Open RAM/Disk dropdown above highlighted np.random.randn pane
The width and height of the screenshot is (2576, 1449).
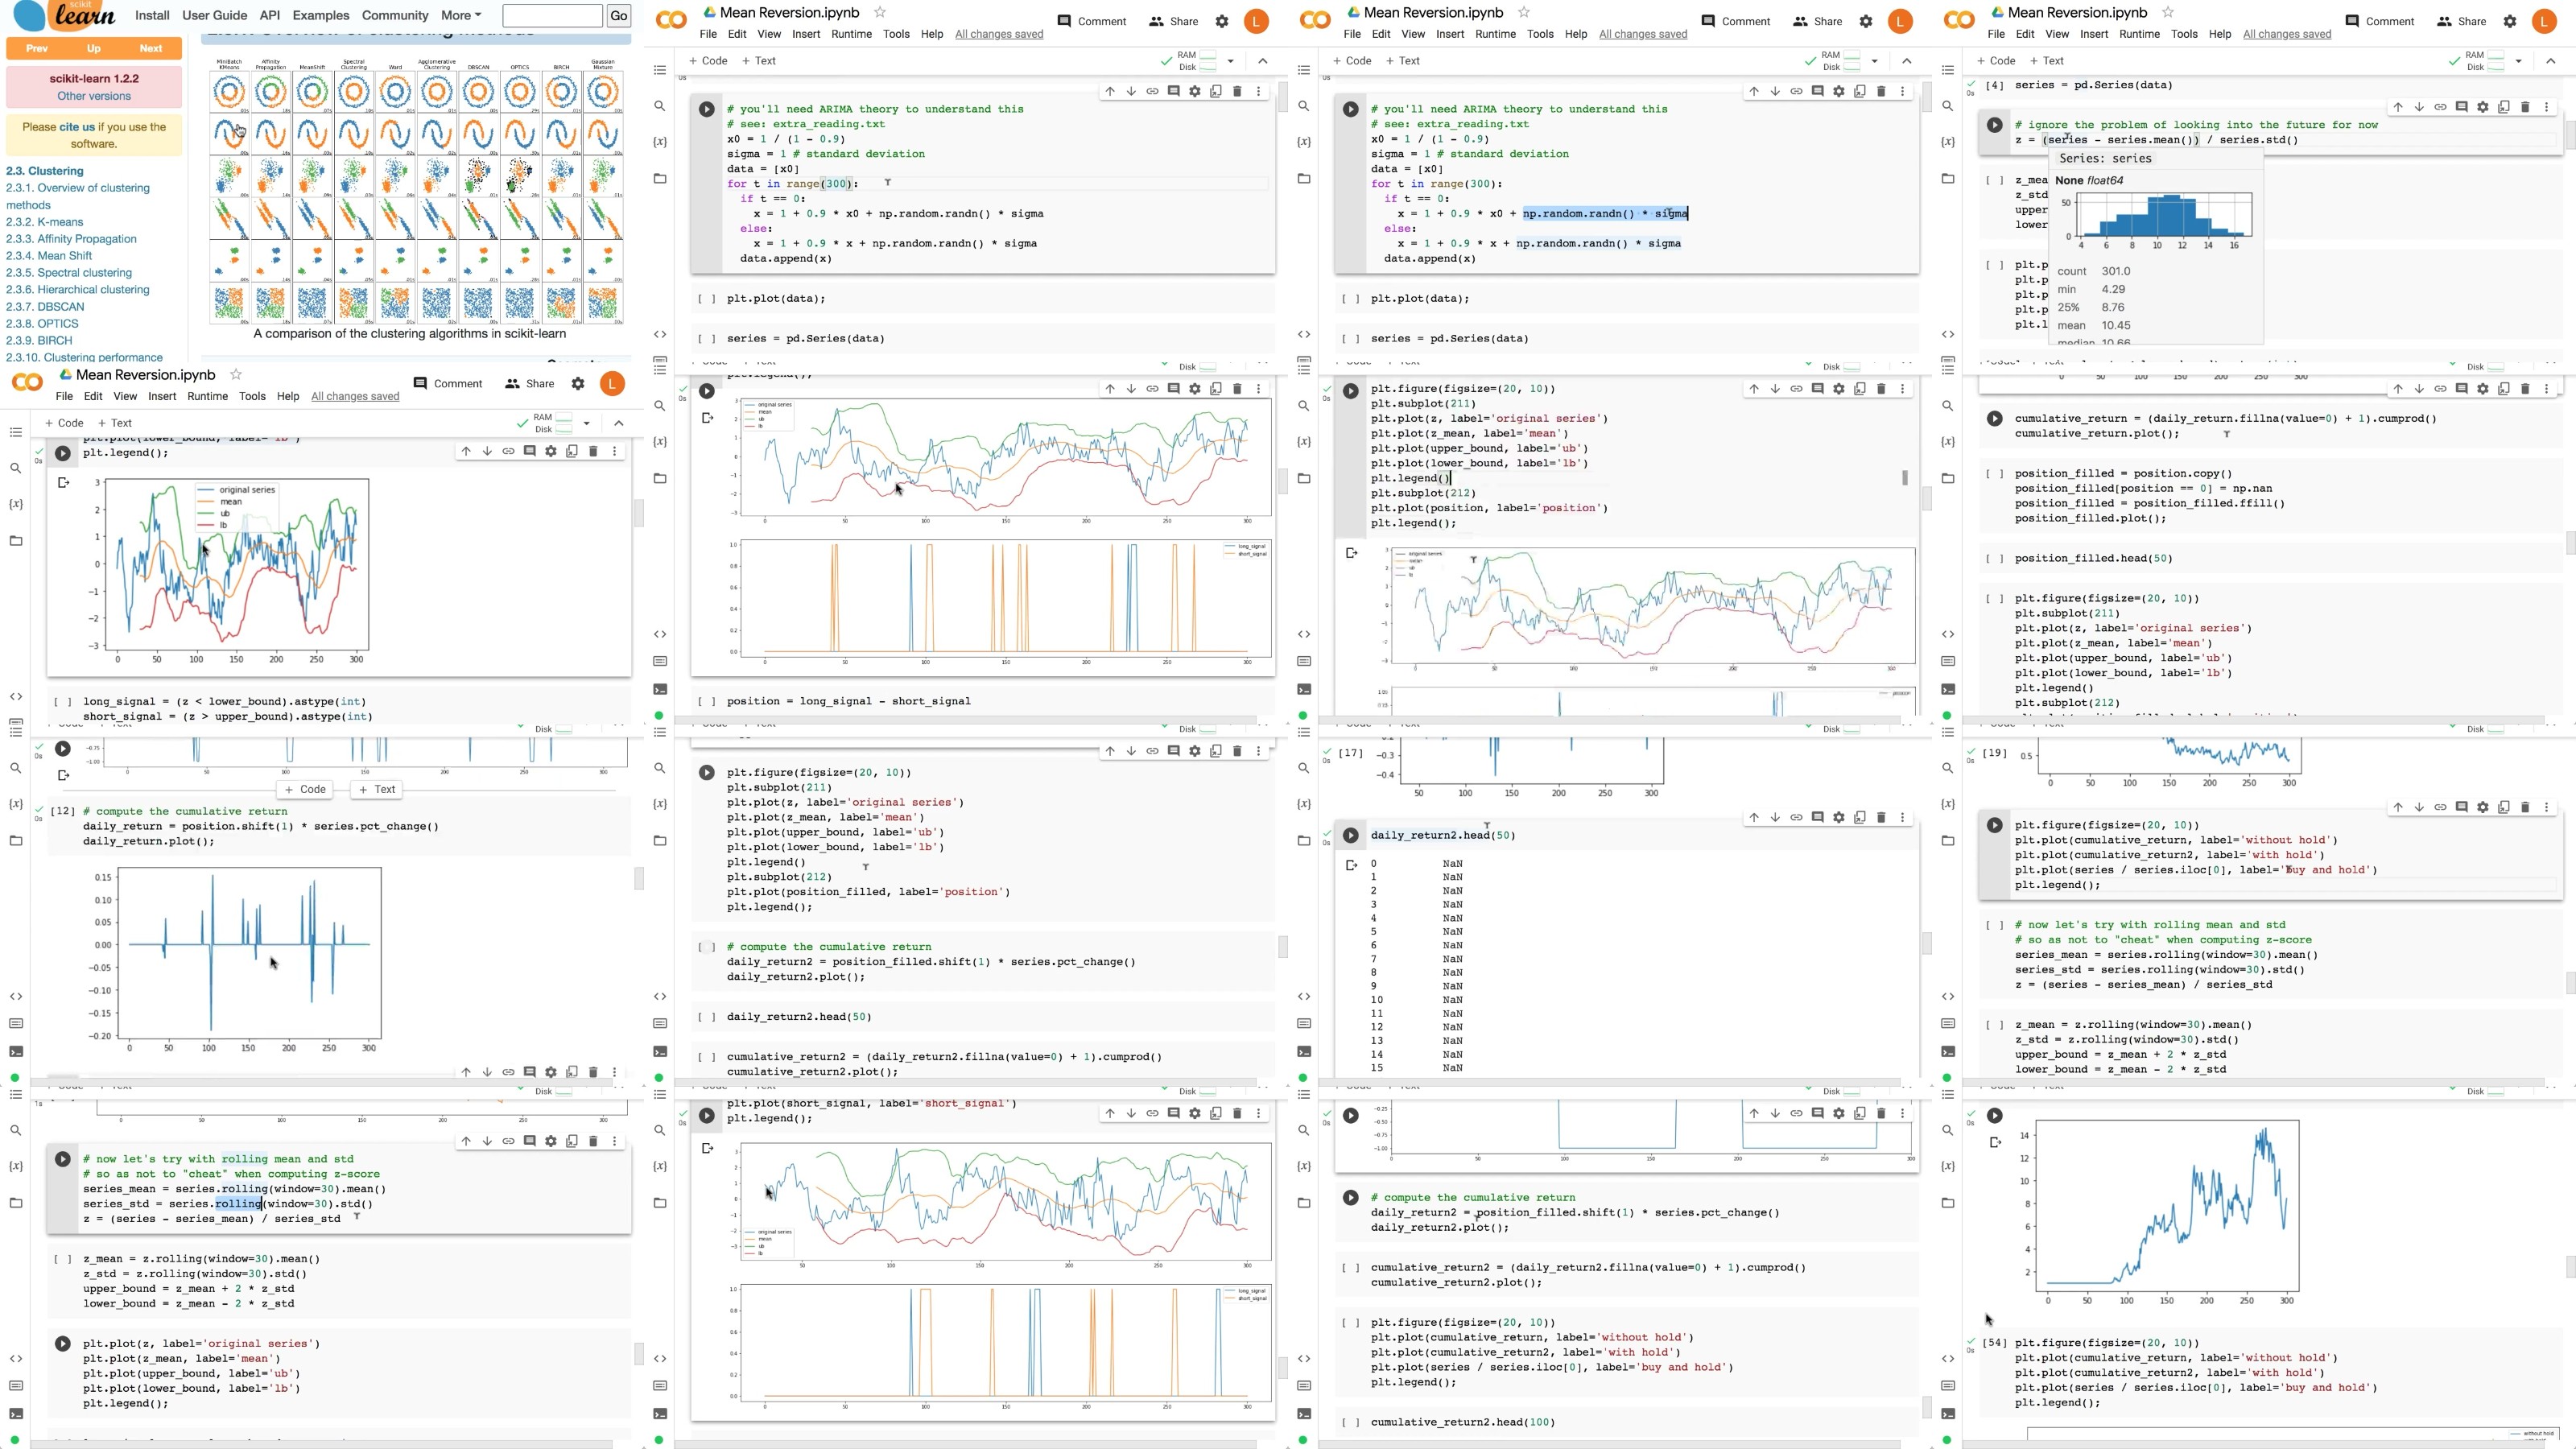pos(1874,61)
